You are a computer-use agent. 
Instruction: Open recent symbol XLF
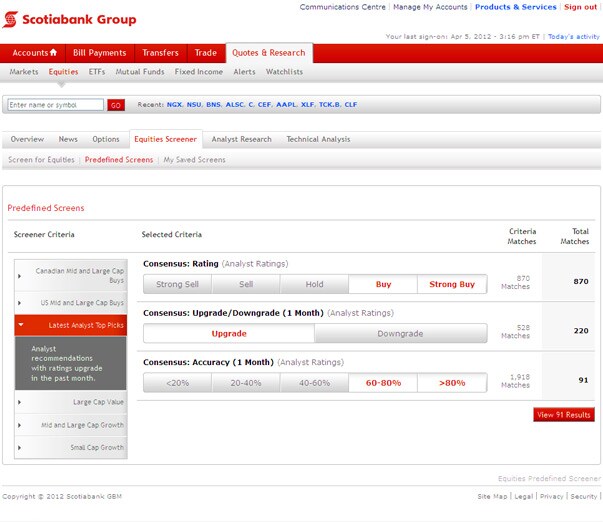pos(307,105)
